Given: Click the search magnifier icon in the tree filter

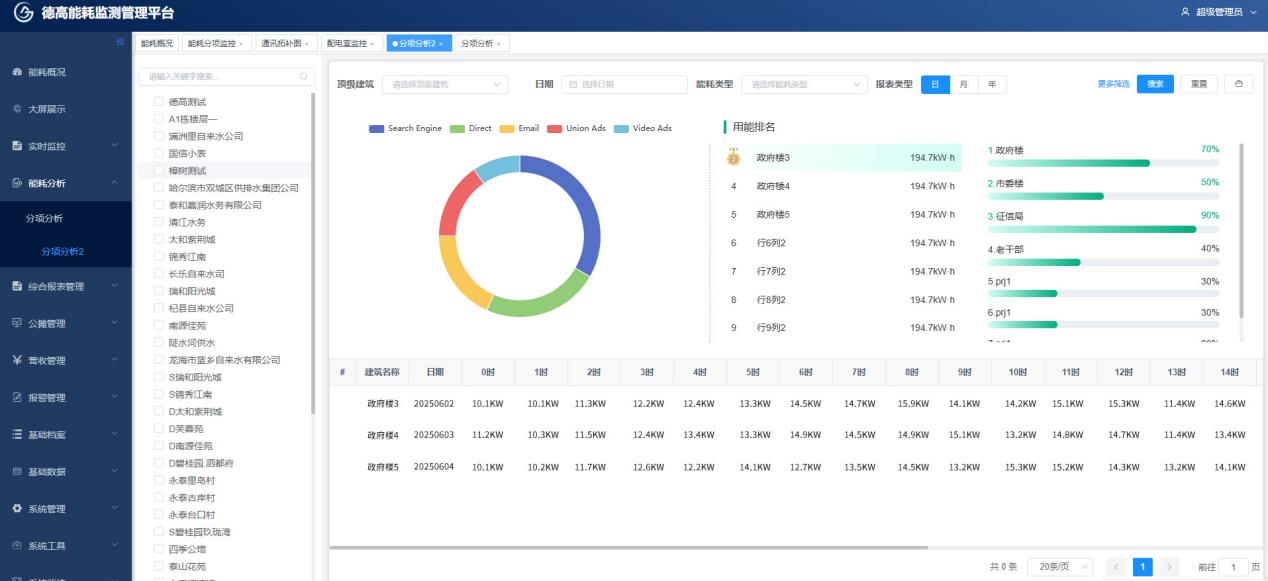Looking at the screenshot, I should point(304,76).
